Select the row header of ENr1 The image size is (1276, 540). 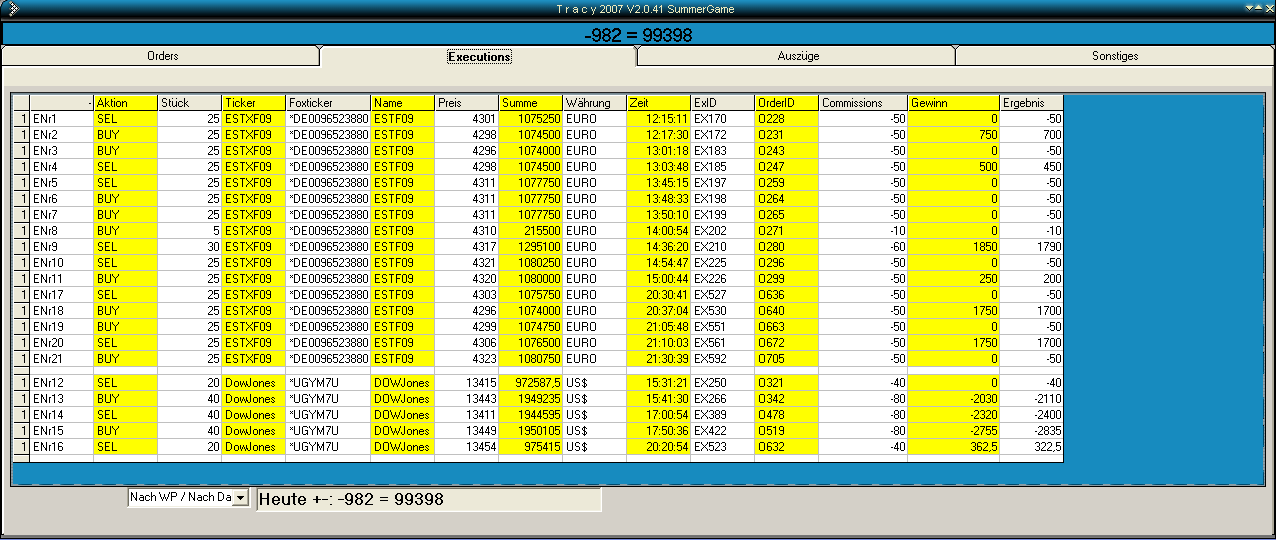pyautogui.click(x=21, y=119)
